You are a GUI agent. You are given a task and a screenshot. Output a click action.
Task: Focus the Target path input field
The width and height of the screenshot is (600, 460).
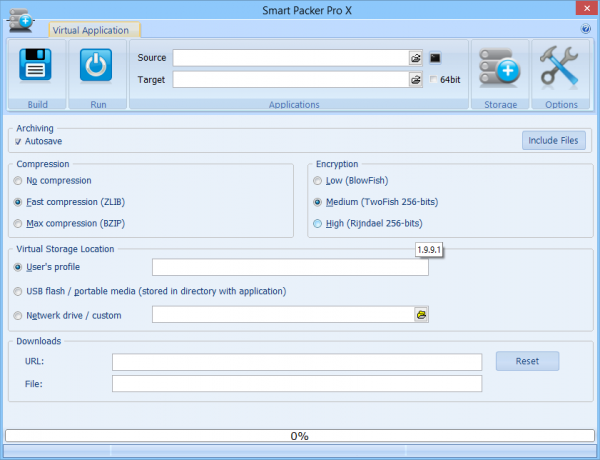[x=291, y=80]
